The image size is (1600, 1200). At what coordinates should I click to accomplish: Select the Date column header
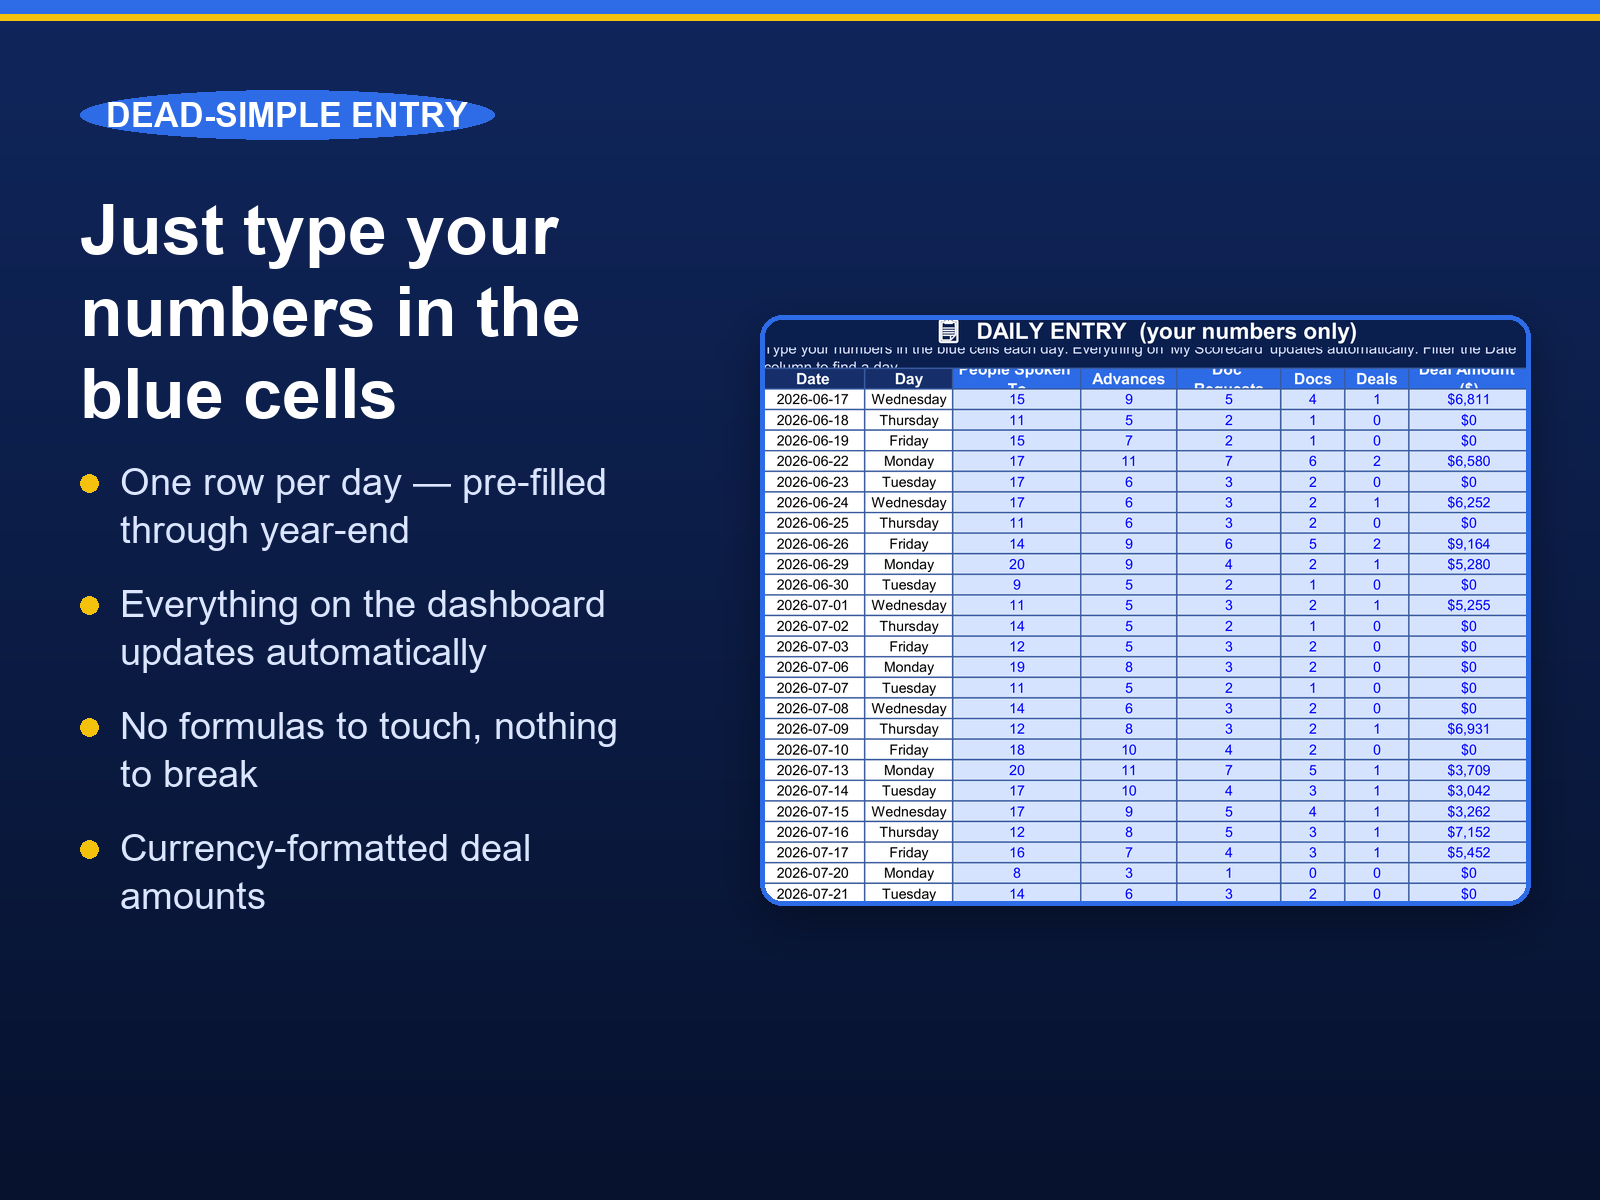pyautogui.click(x=813, y=379)
